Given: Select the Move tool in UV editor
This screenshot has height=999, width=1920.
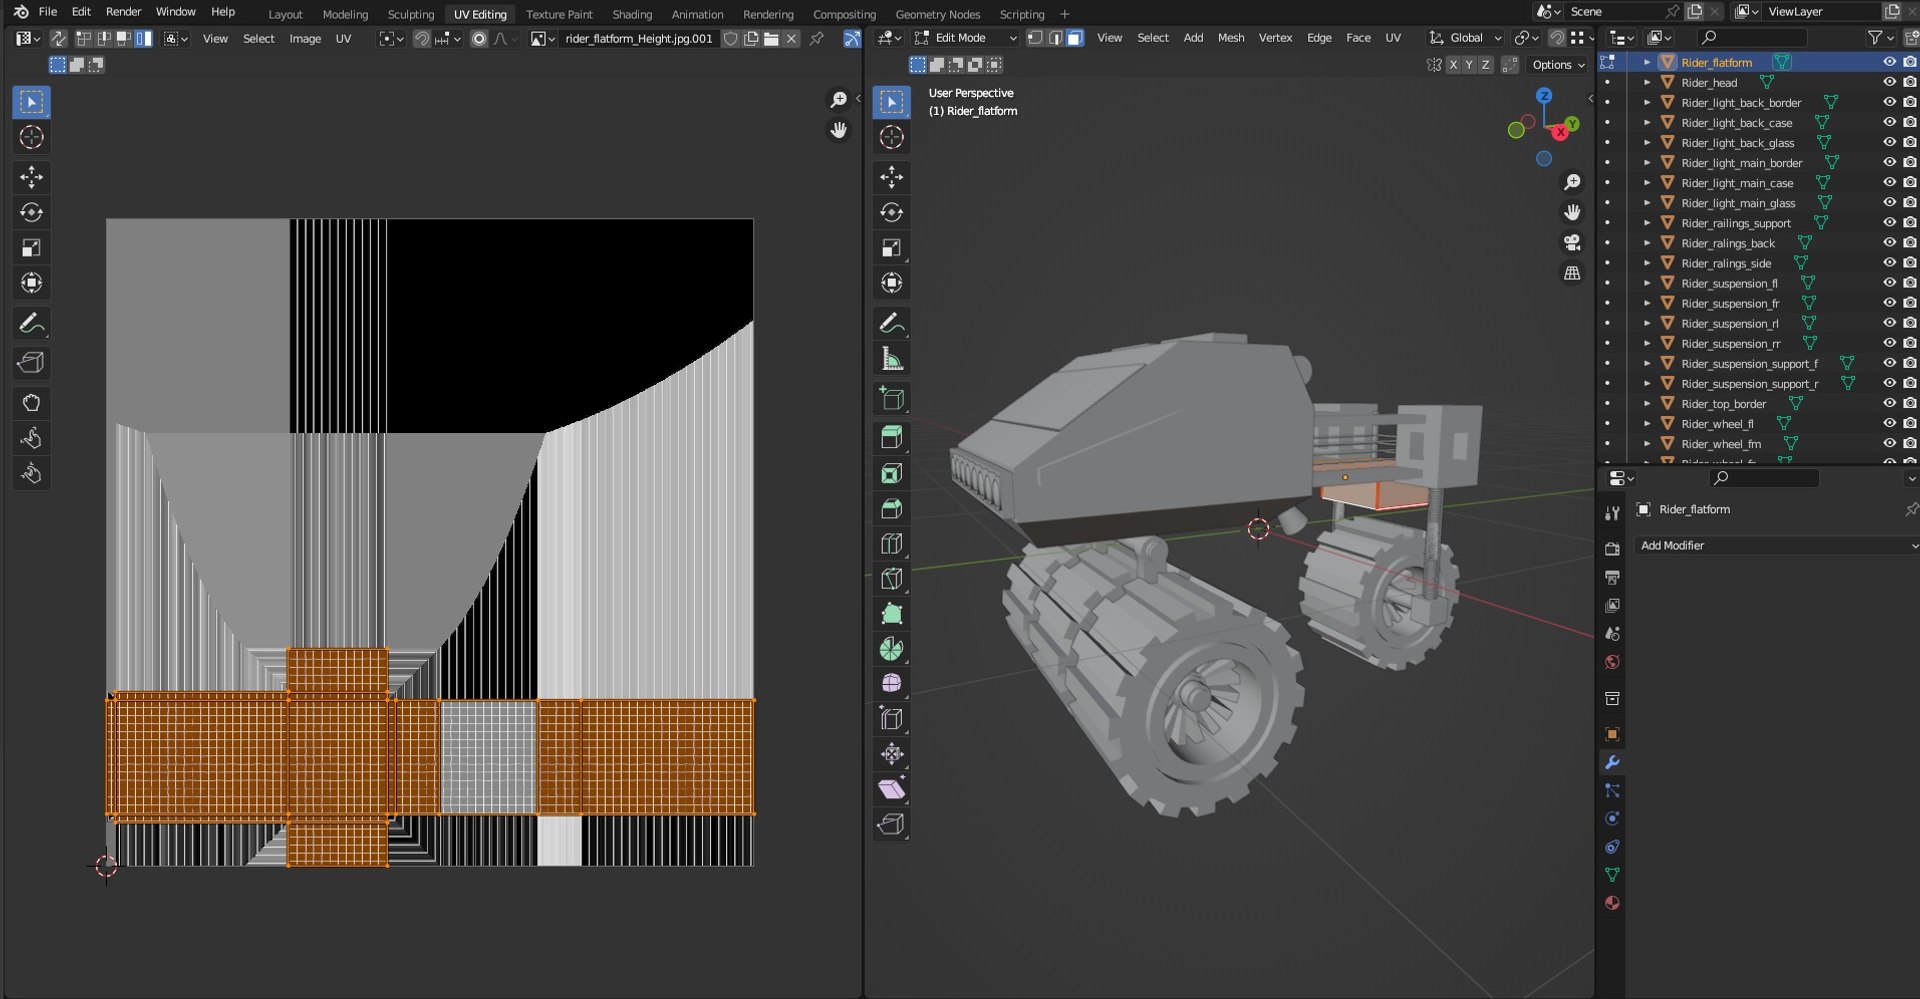Looking at the screenshot, I should pyautogui.click(x=31, y=177).
